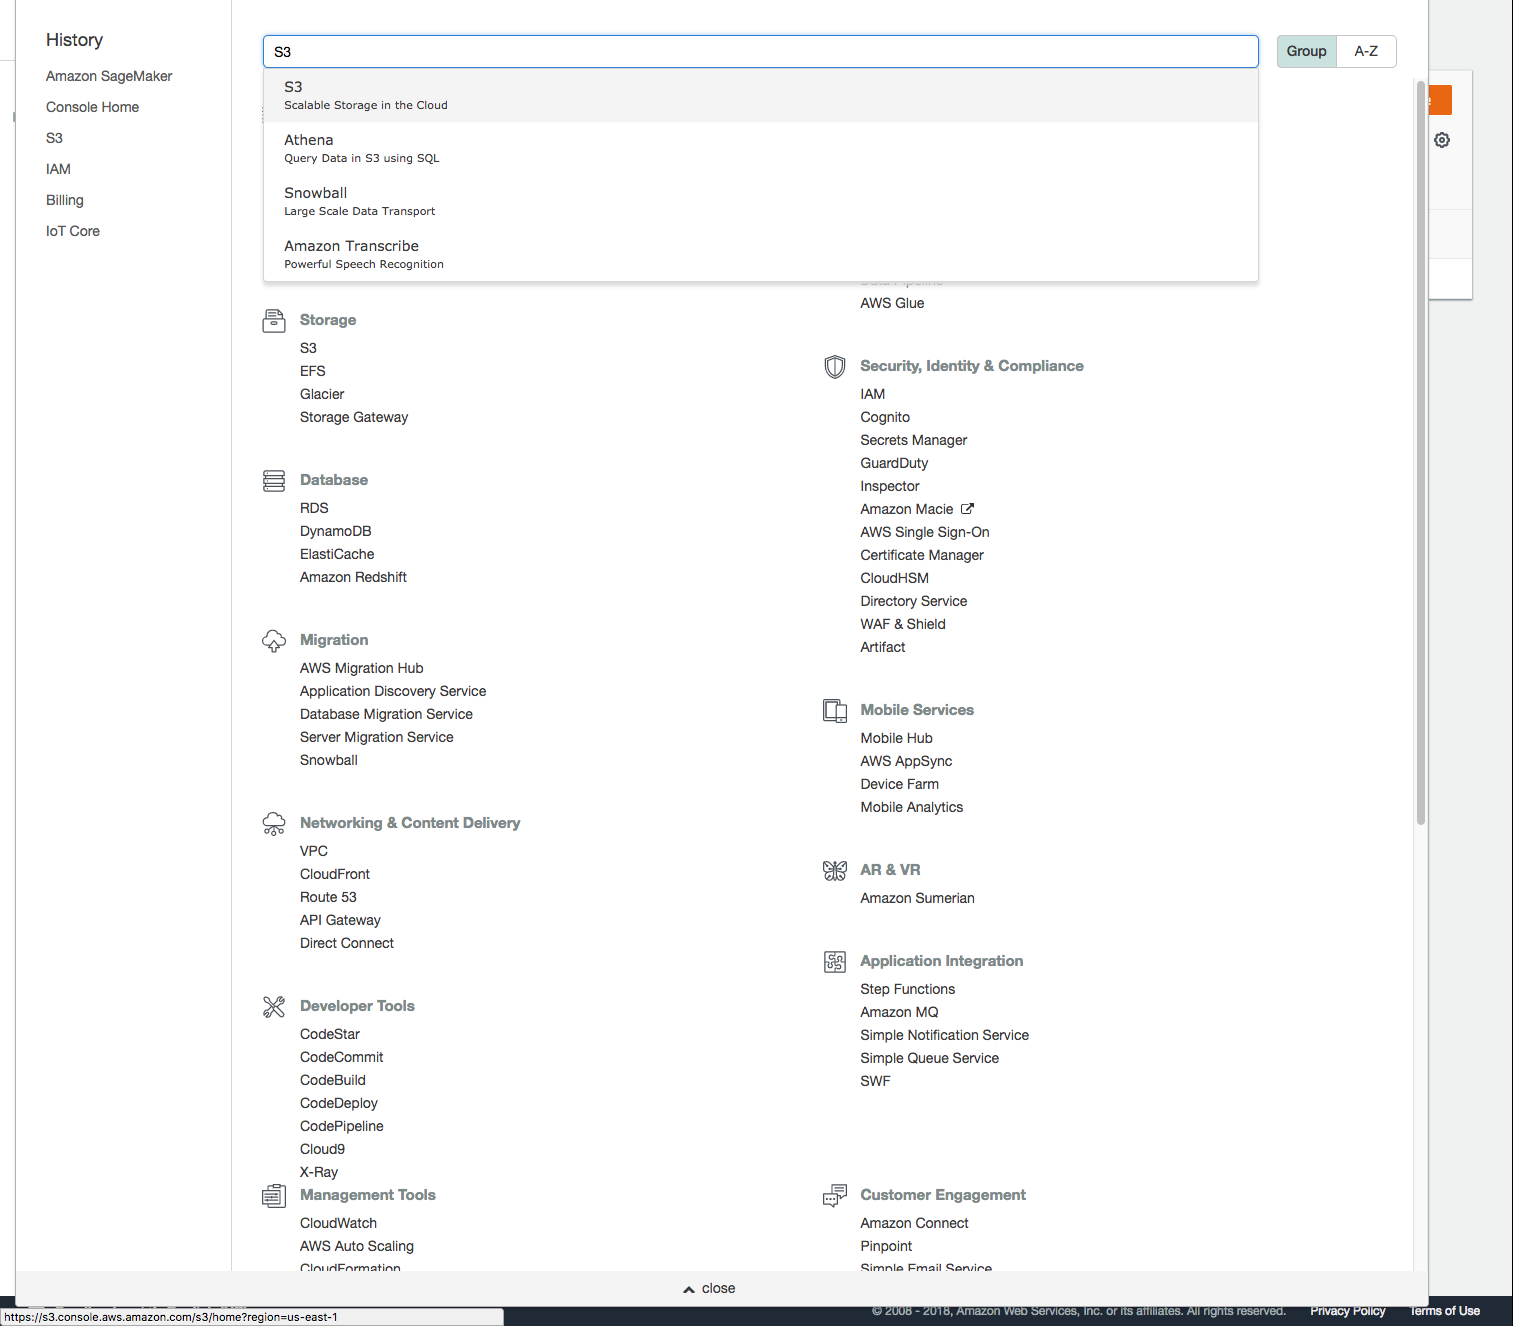Click into the S3 search field
This screenshot has width=1513, height=1326.
[x=760, y=52]
